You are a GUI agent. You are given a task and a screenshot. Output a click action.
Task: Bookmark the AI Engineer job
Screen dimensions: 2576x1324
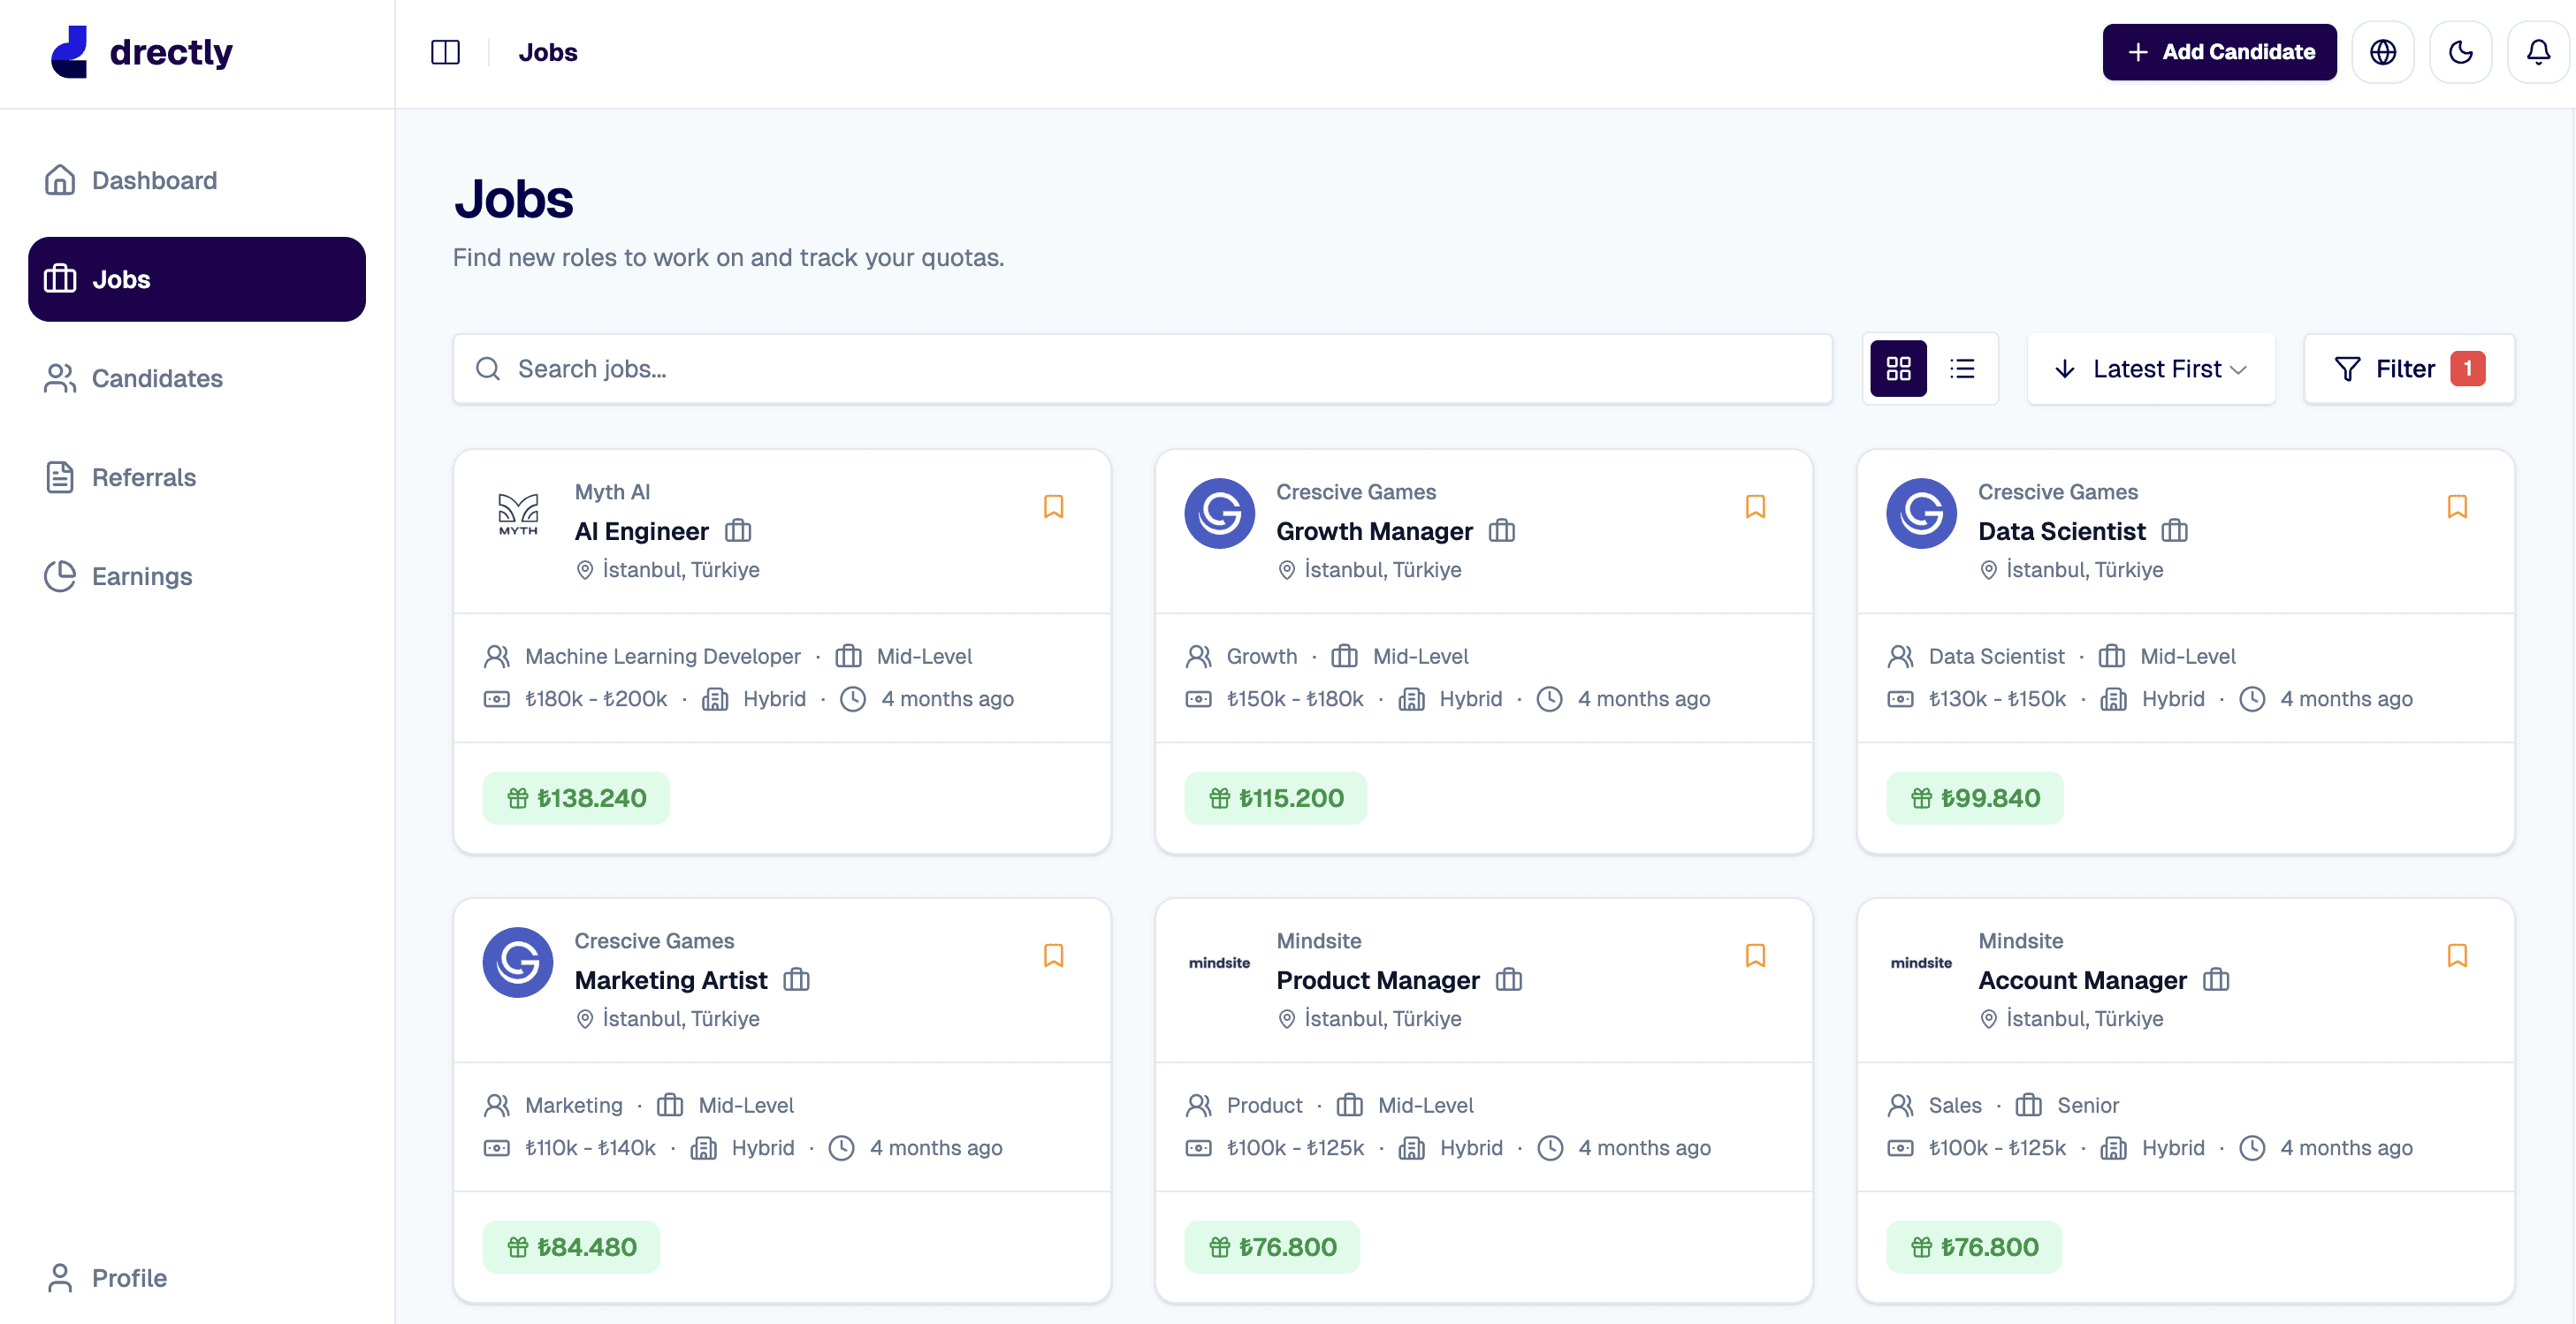[1053, 506]
